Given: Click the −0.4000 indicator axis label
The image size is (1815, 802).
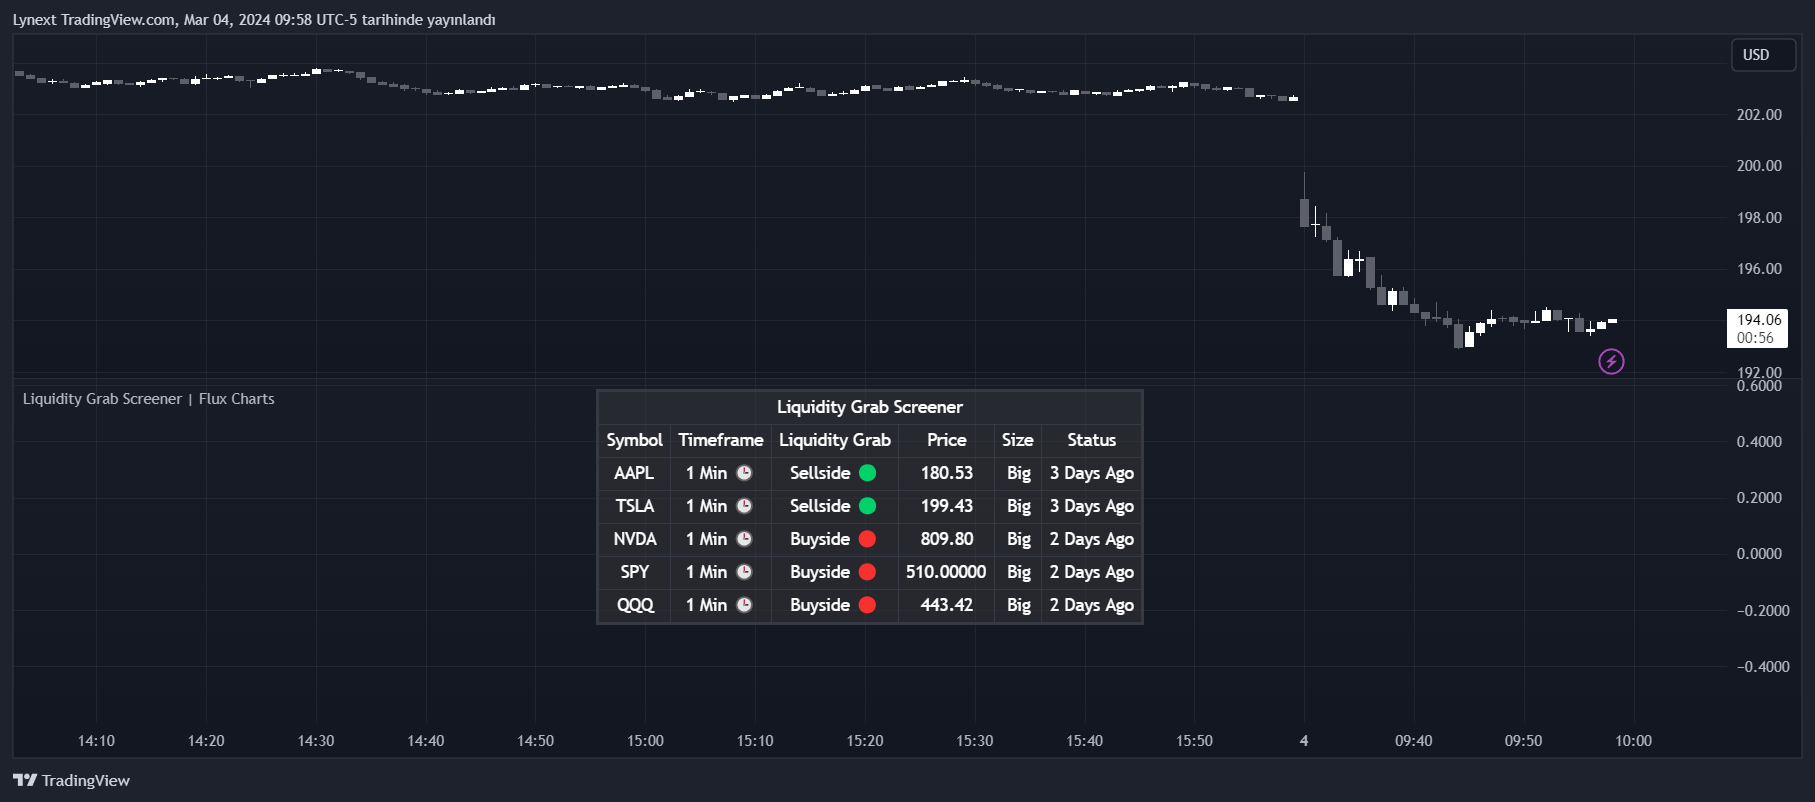Looking at the screenshot, I should coord(1763,666).
